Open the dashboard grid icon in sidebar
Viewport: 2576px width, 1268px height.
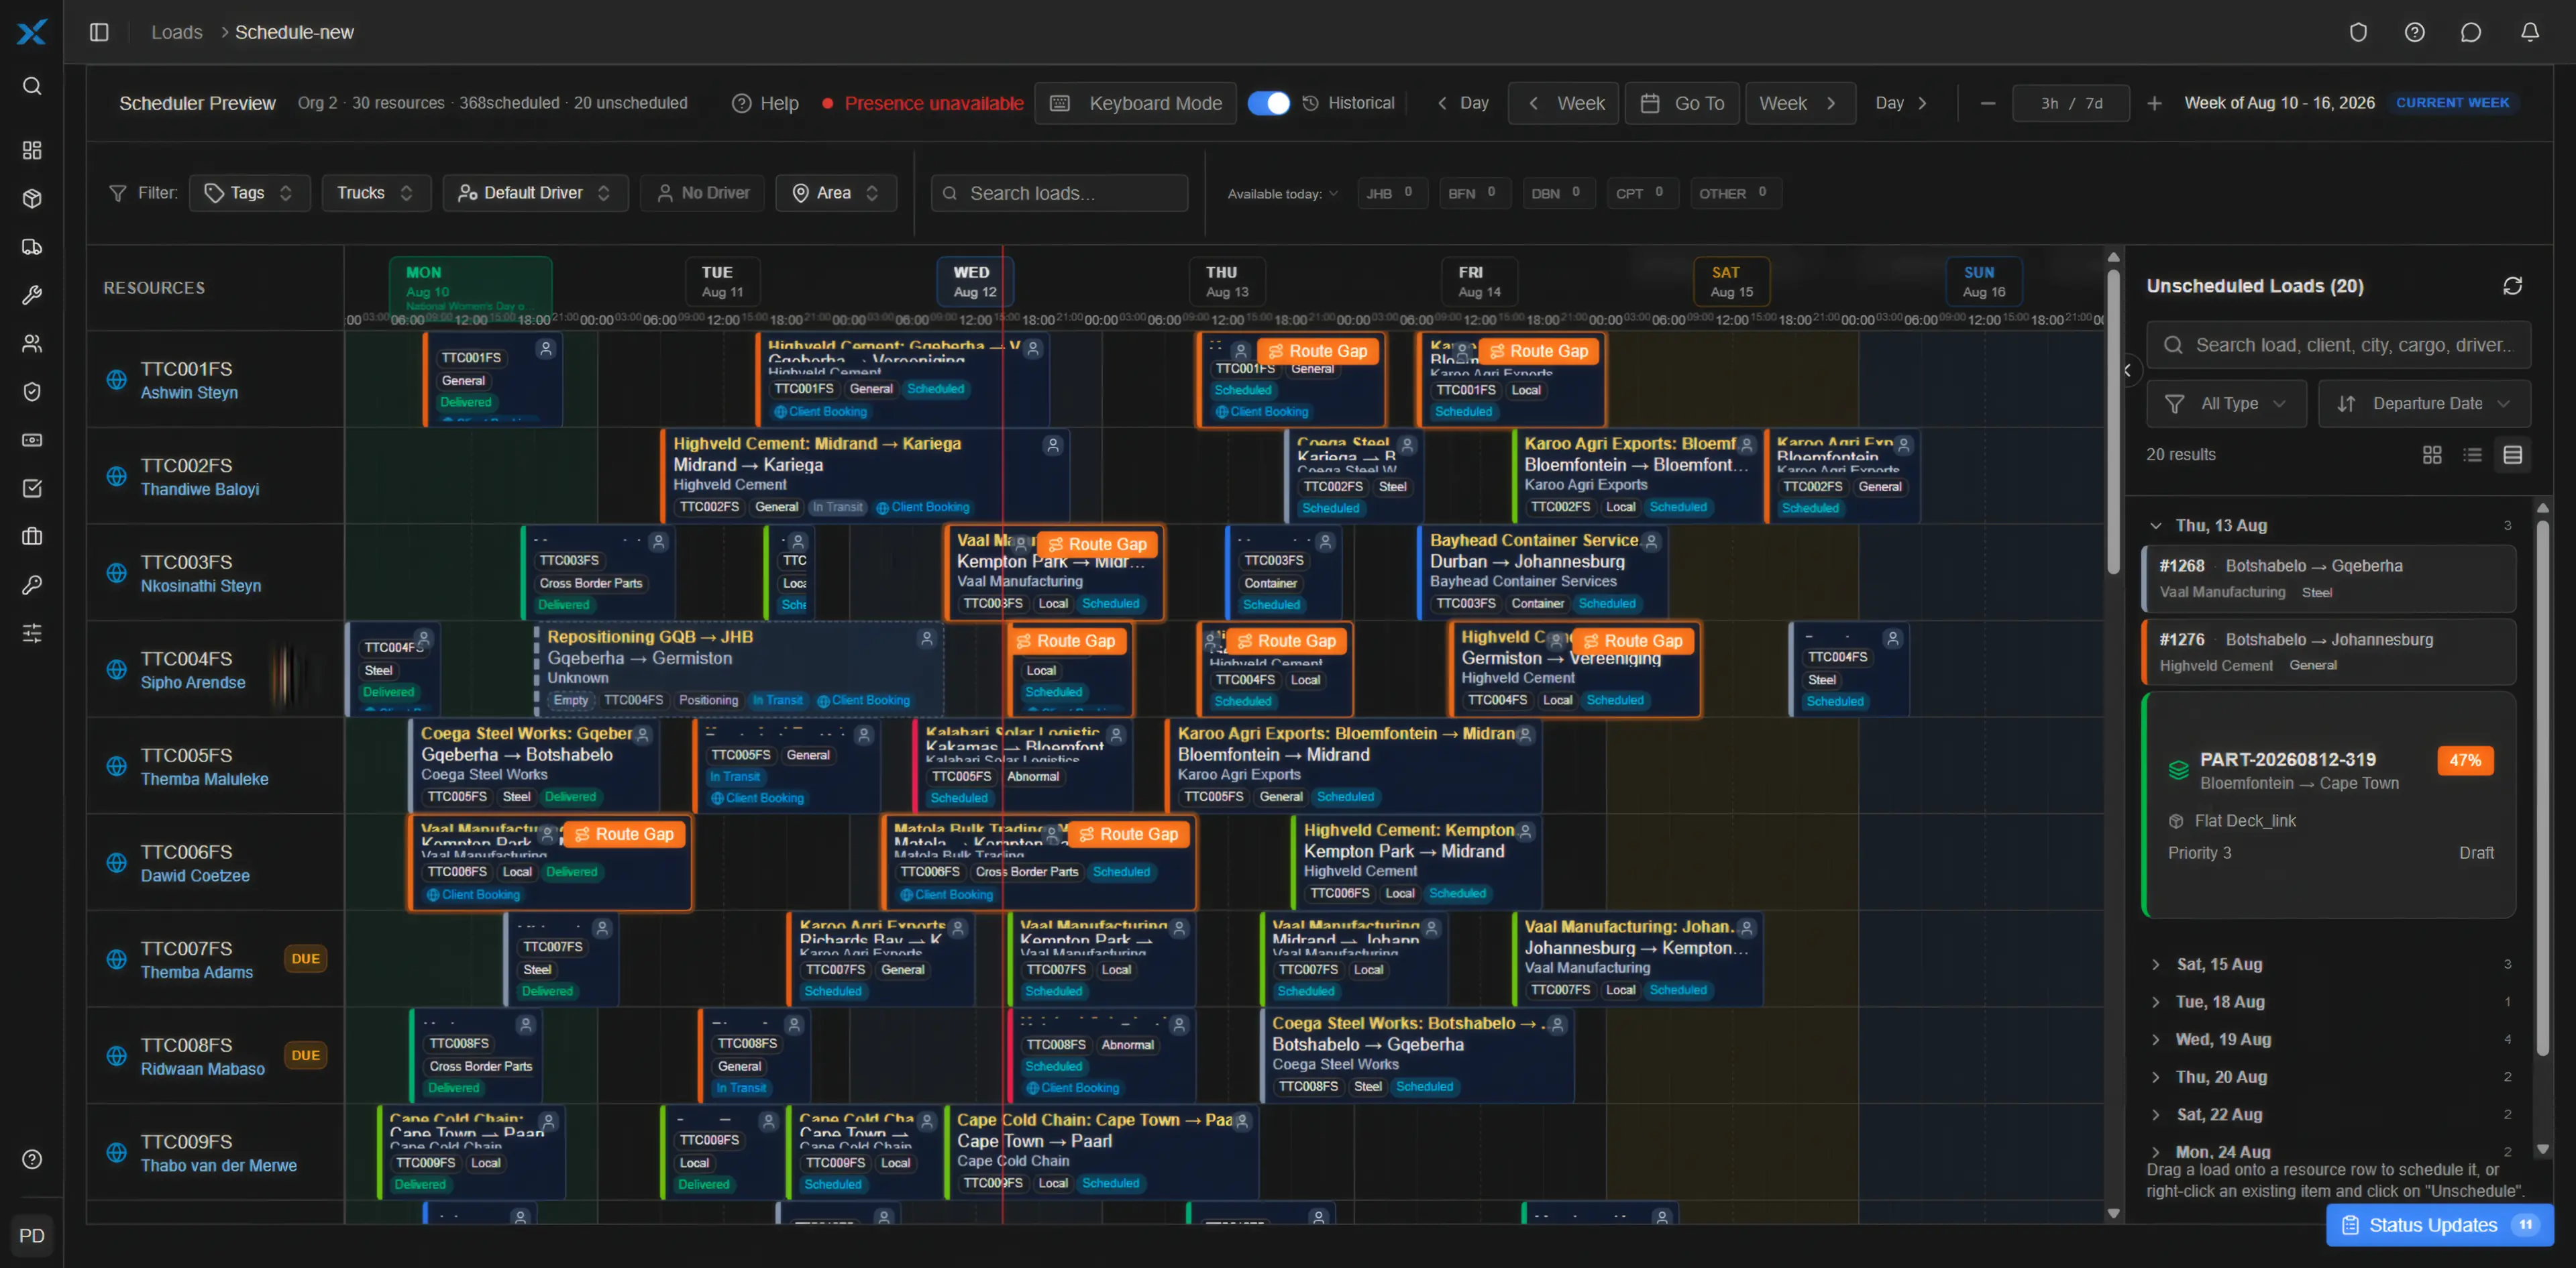(32, 150)
